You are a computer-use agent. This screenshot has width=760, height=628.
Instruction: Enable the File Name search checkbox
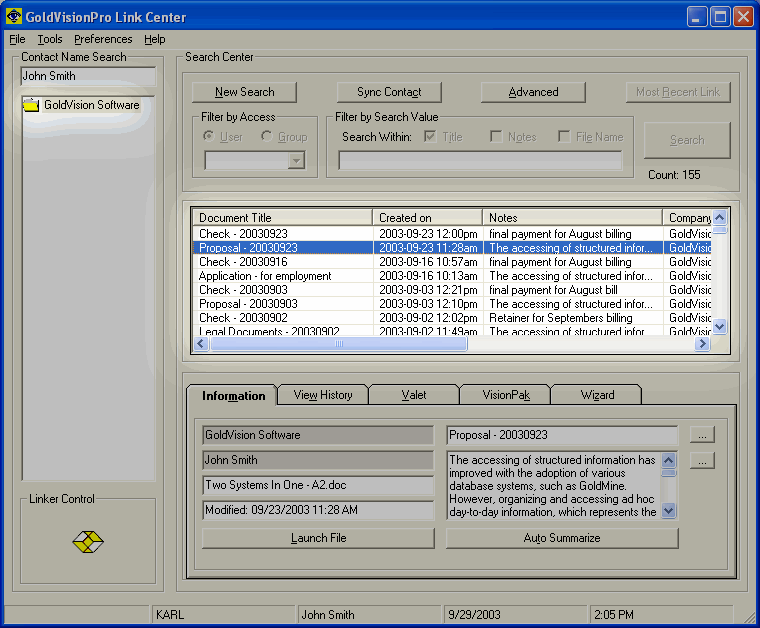[564, 137]
